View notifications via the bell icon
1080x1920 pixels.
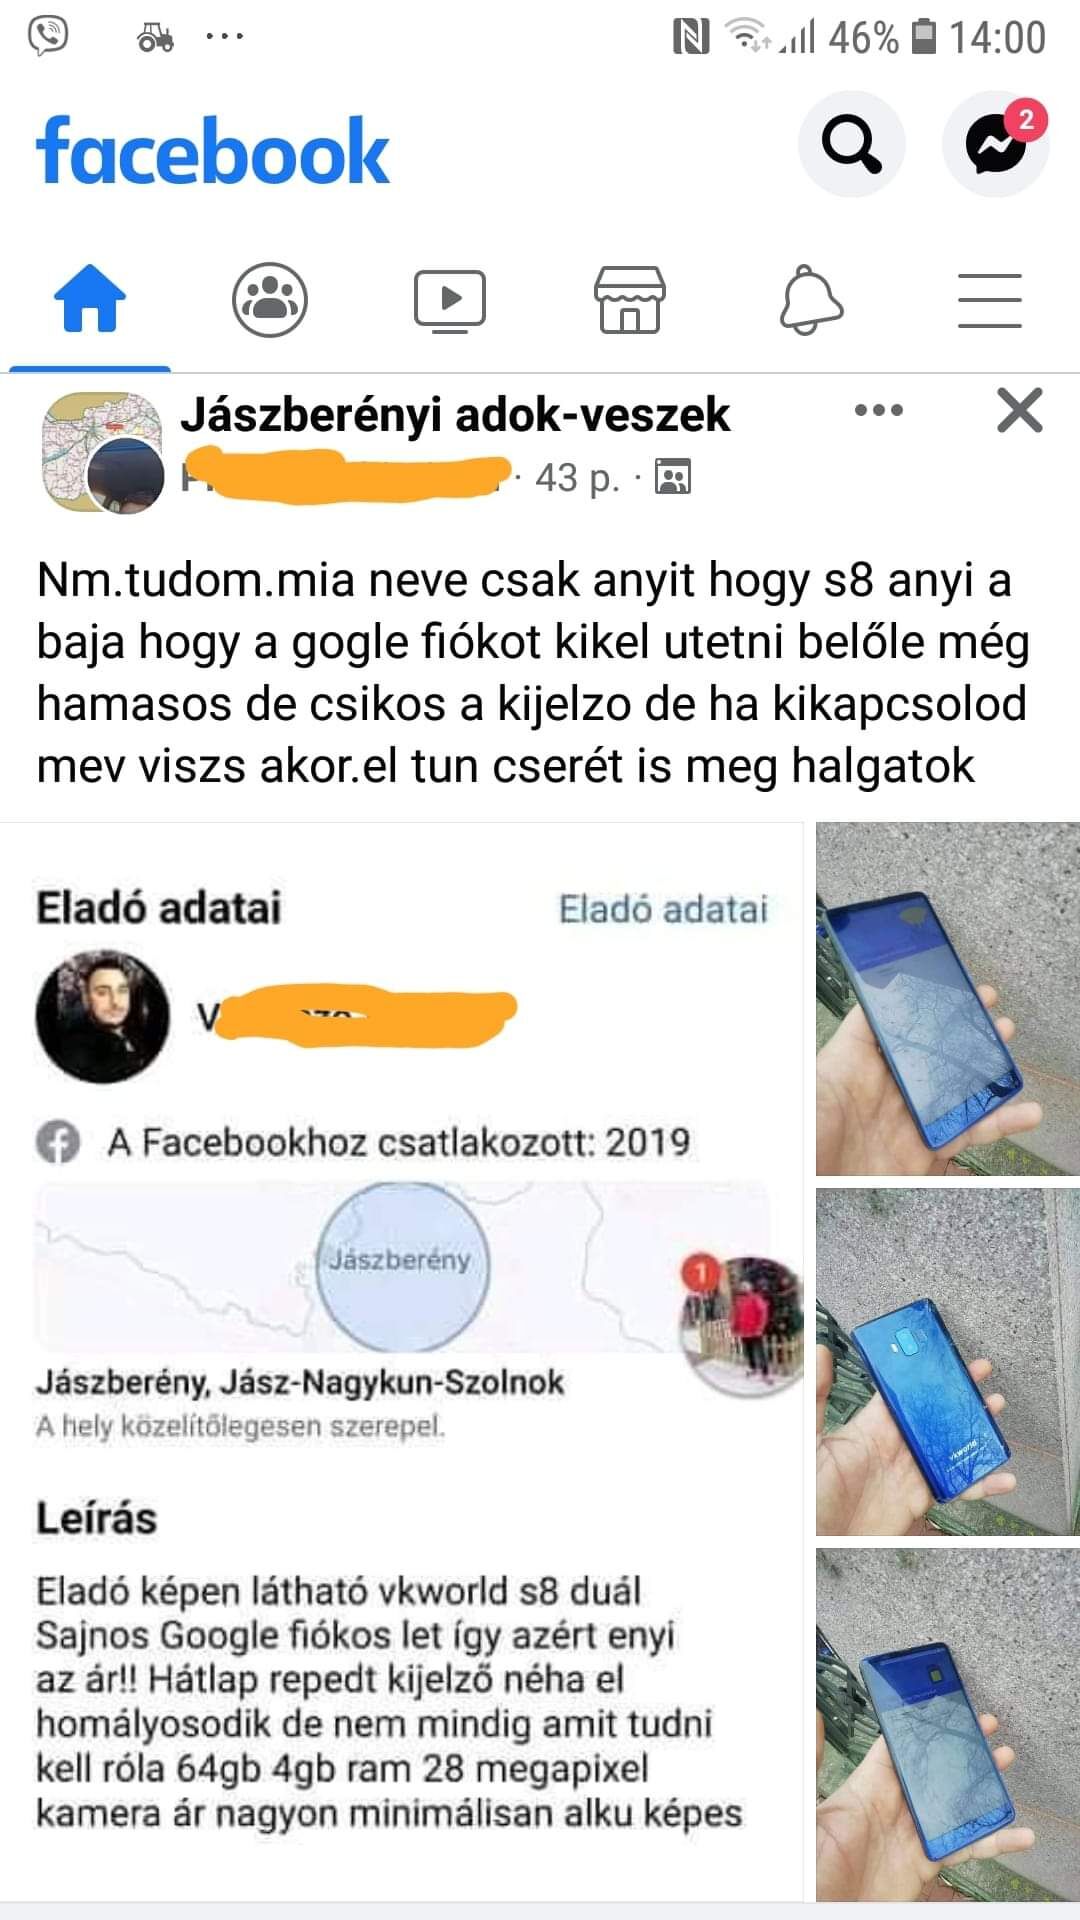810,299
